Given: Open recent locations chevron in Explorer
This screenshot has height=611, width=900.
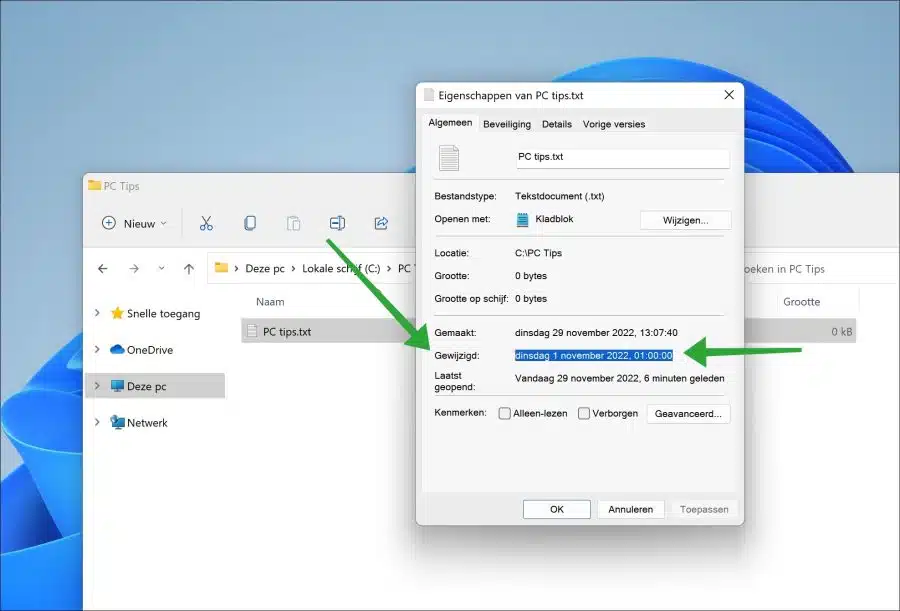Looking at the screenshot, I should [161, 268].
